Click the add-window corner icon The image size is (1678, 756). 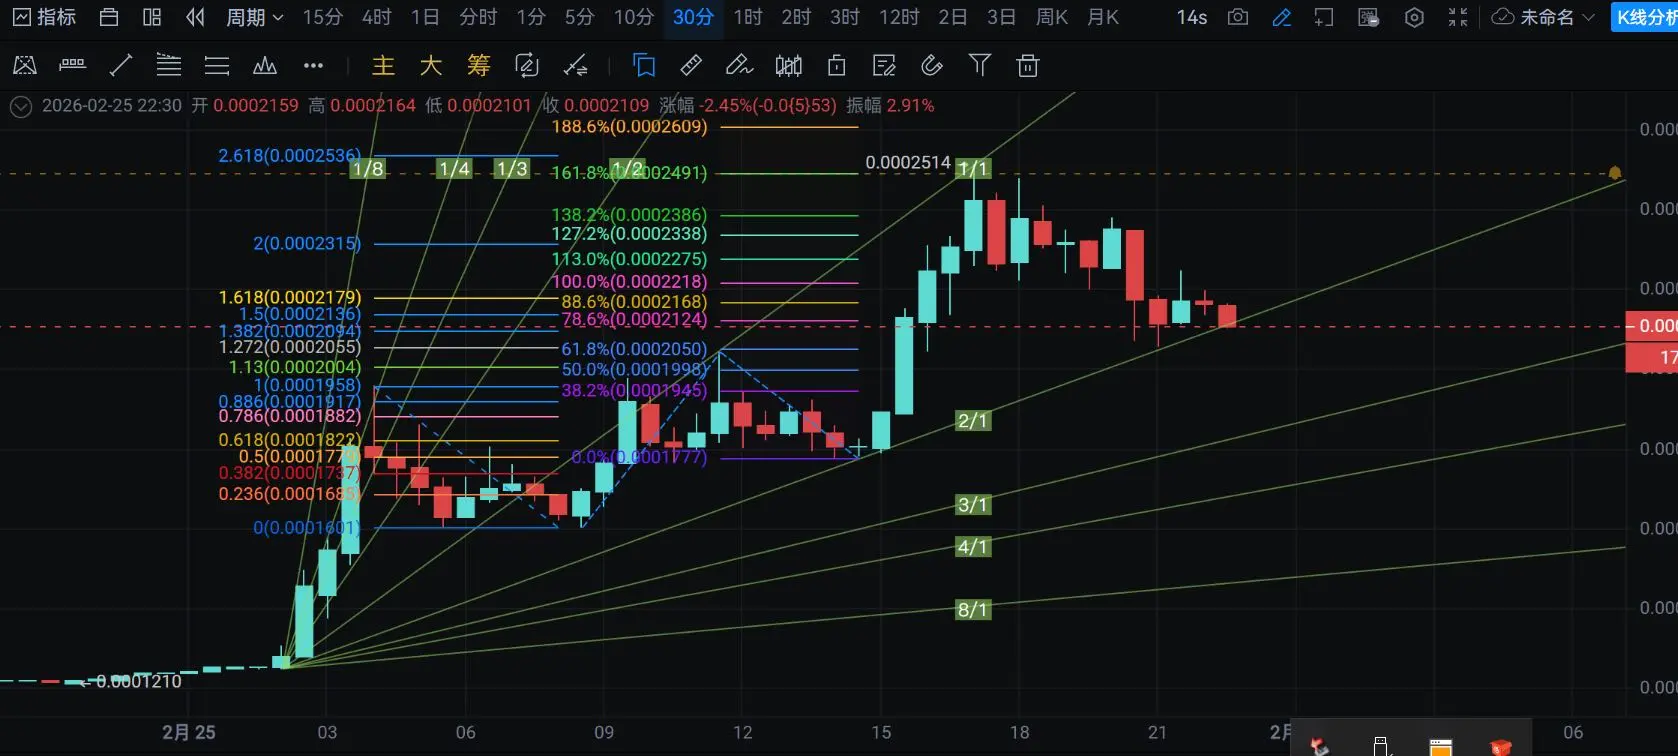(x=1324, y=17)
